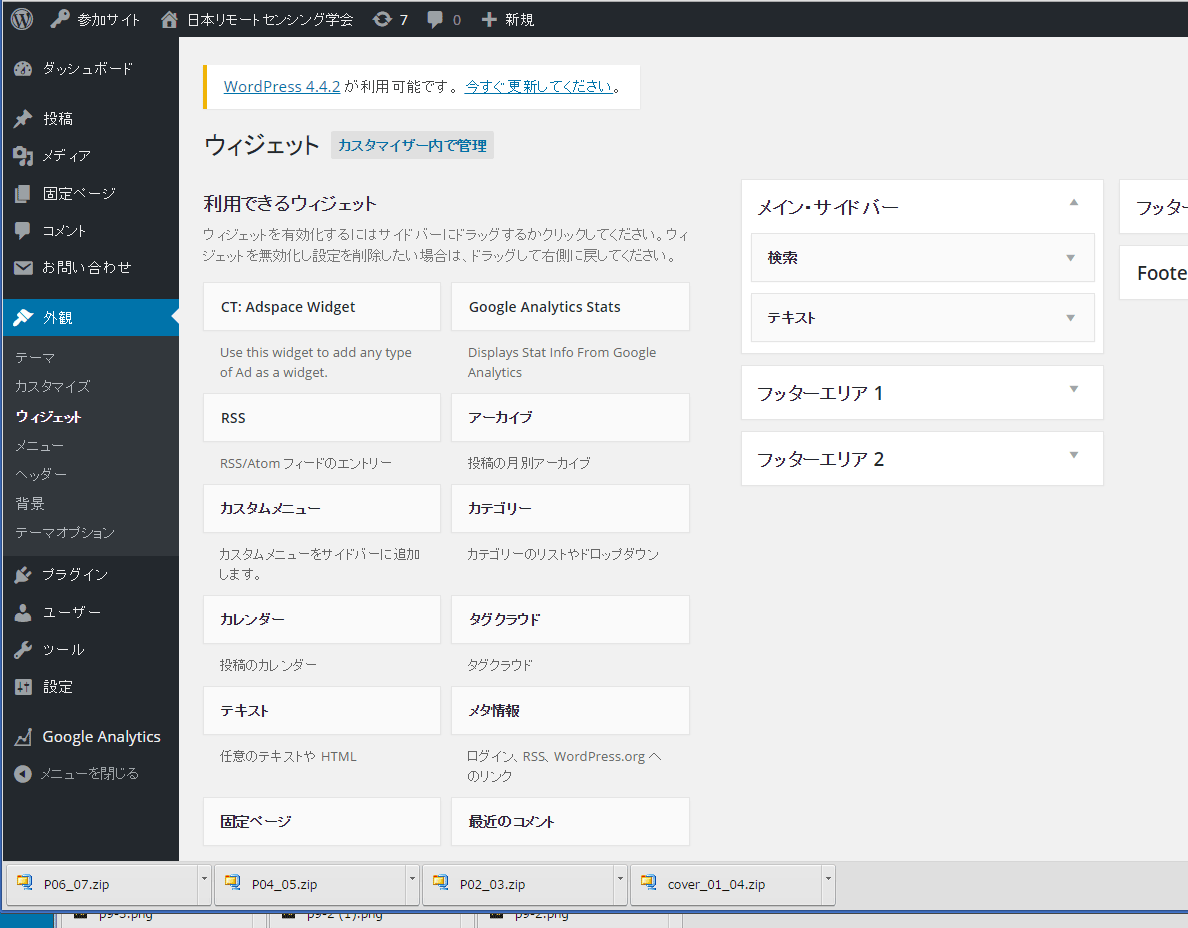Click the Google Analytics chart icon
This screenshot has width=1188, height=928.
pos(23,736)
